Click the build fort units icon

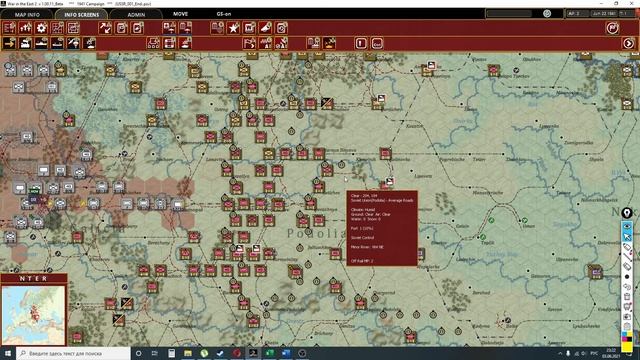tap(265, 43)
